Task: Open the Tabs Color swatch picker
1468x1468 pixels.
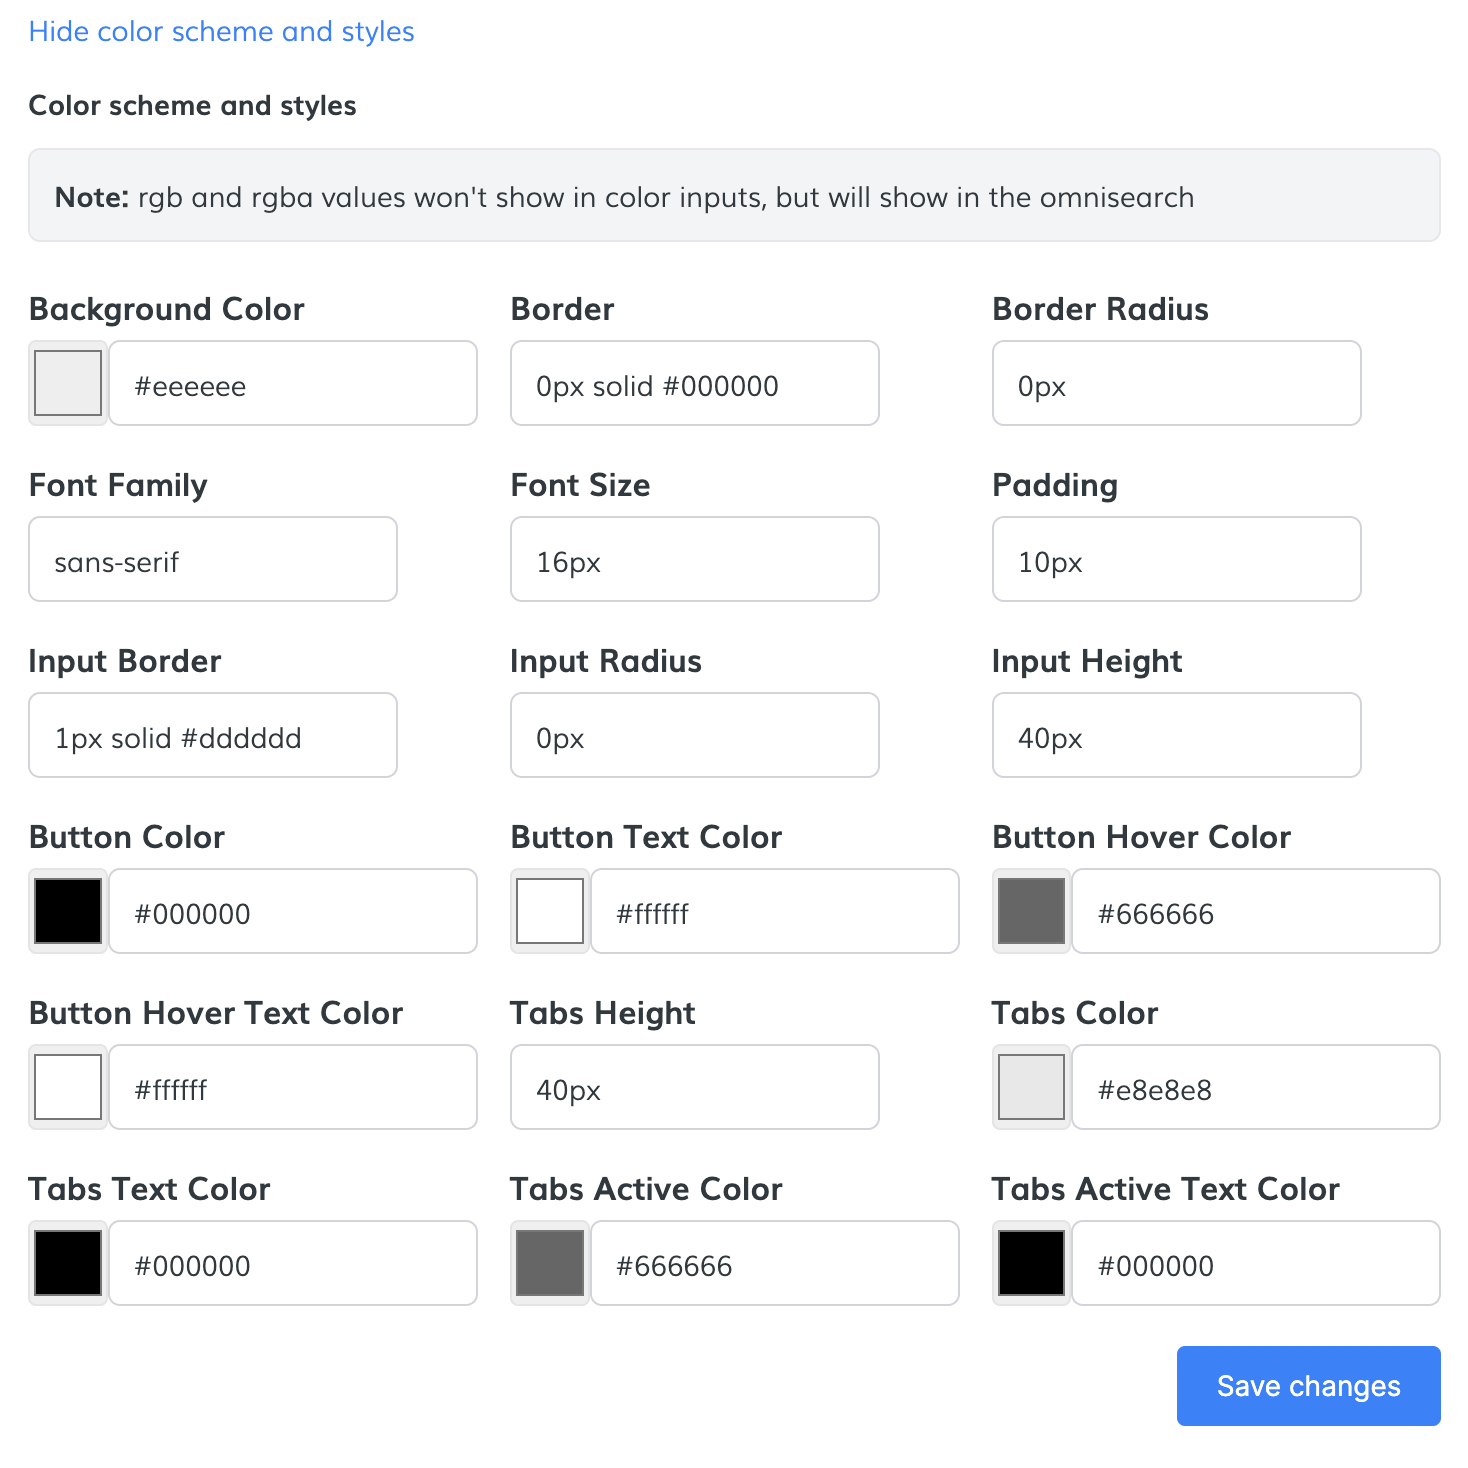Action: pos(1032,1087)
